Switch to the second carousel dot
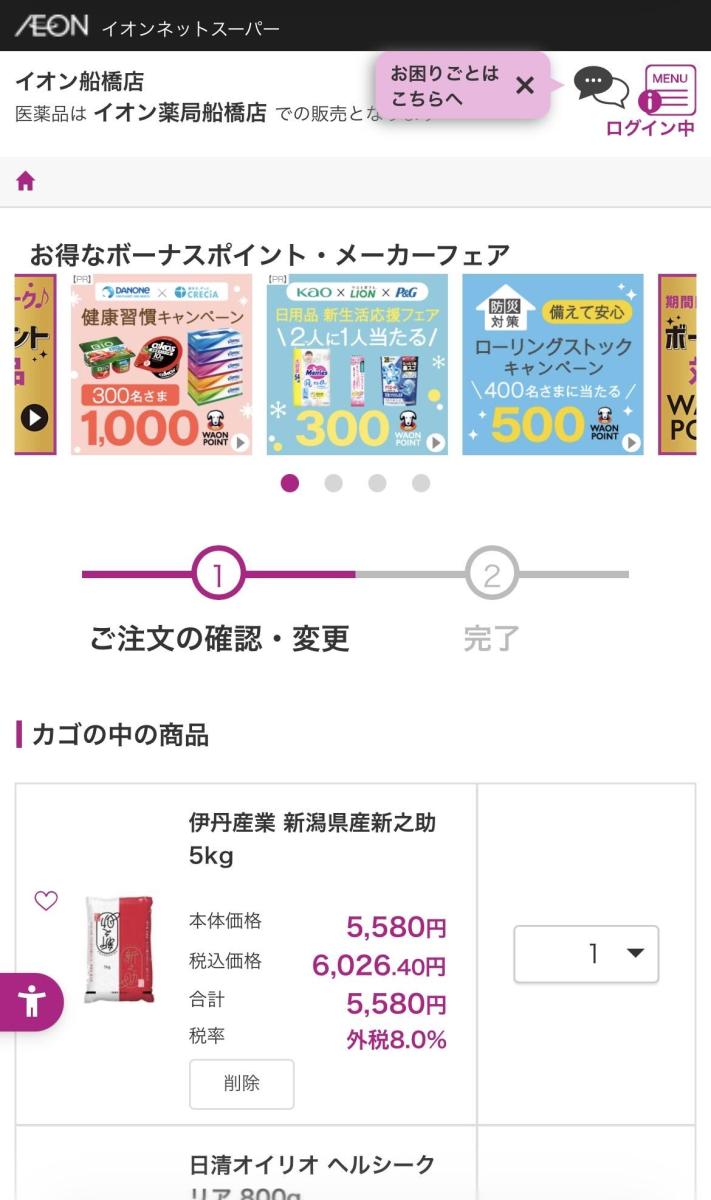Screen dimensions: 711x1200 (334, 483)
